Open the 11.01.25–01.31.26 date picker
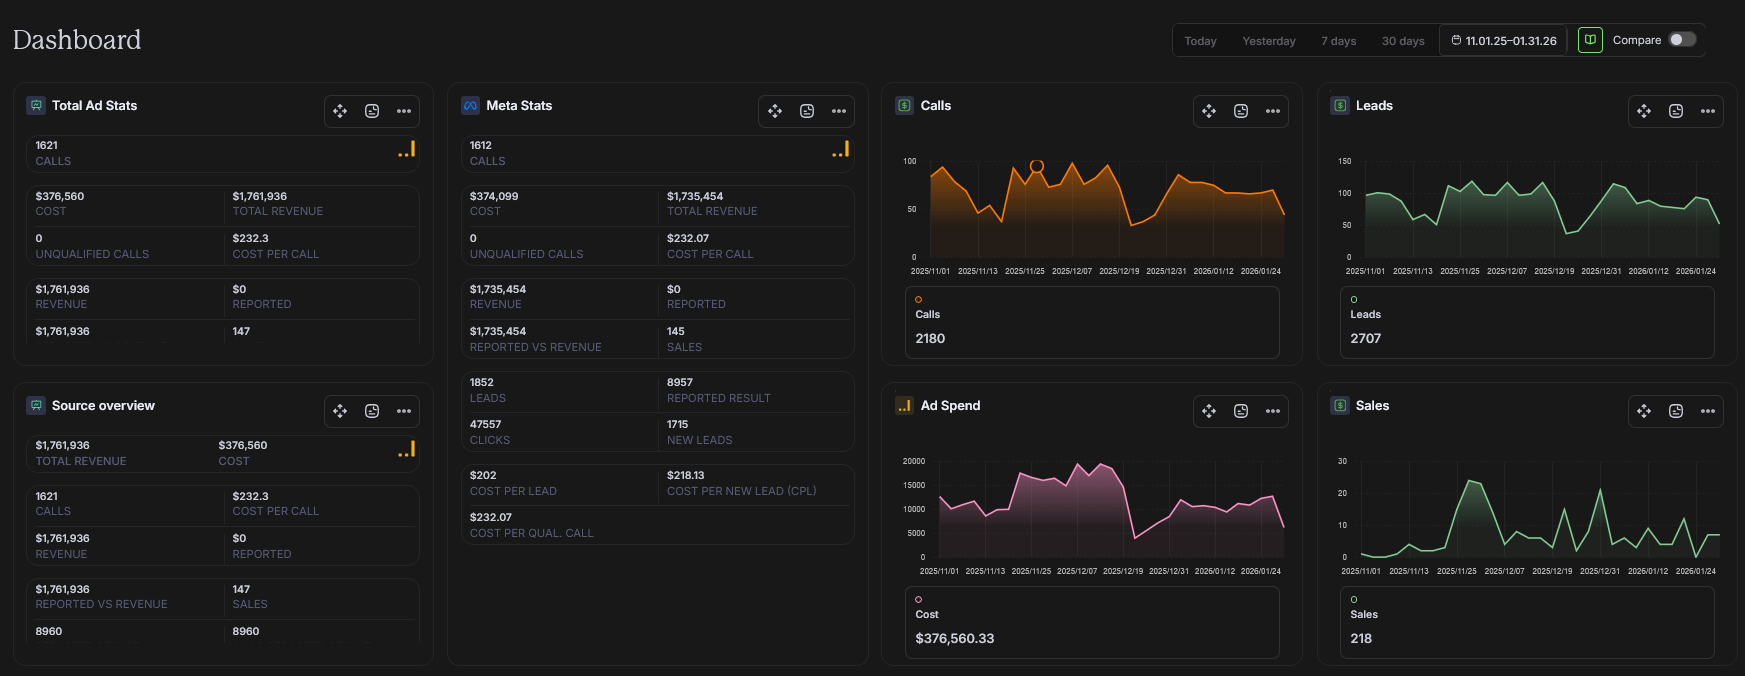Screen dimensions: 1745x676 tap(1503, 41)
